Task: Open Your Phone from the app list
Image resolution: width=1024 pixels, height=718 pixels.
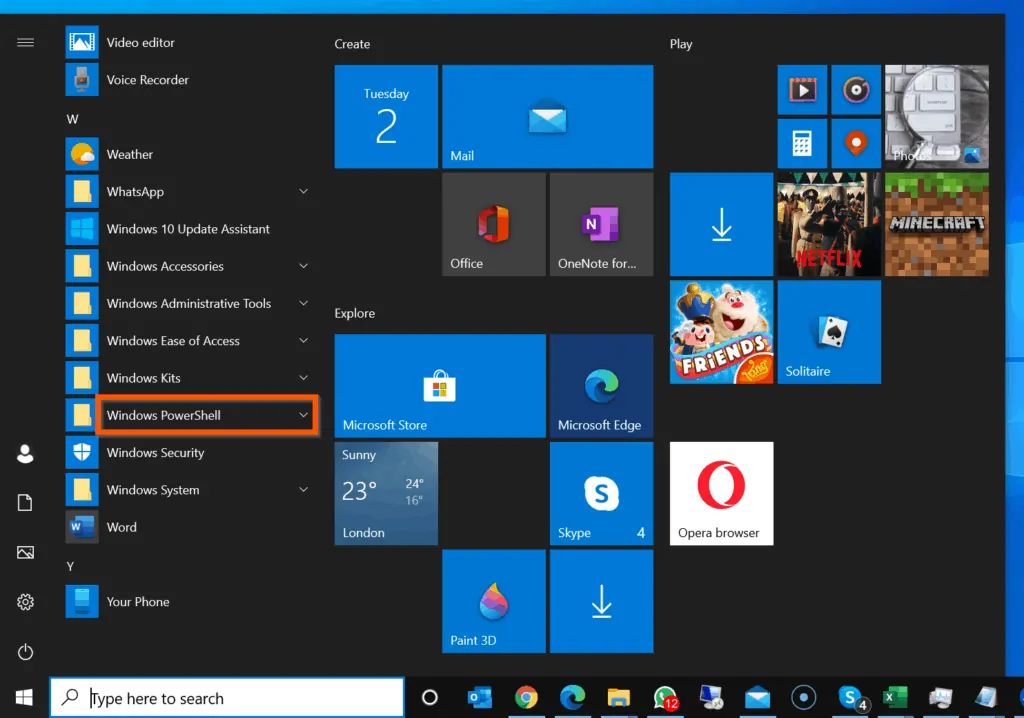Action: click(189, 601)
